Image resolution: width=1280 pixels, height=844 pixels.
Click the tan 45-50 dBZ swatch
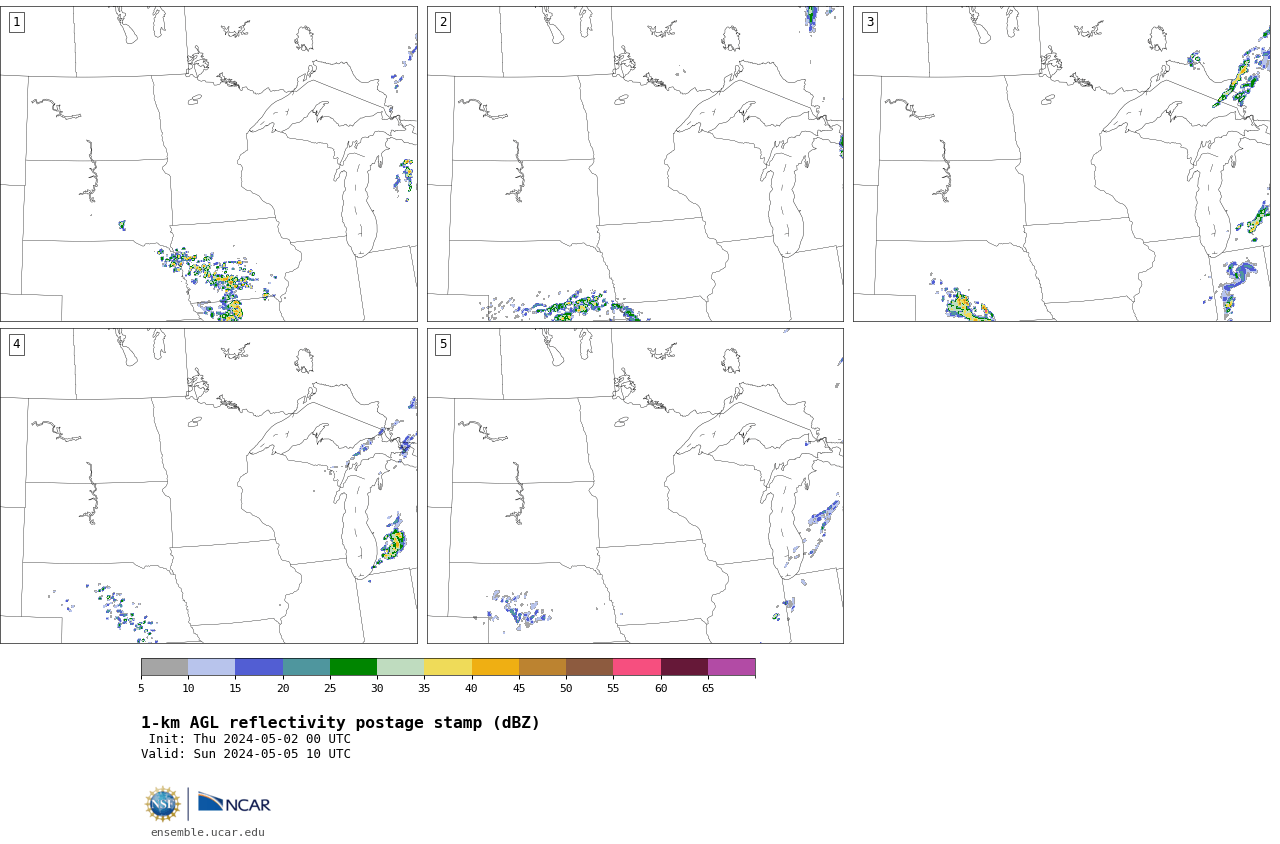click(542, 667)
